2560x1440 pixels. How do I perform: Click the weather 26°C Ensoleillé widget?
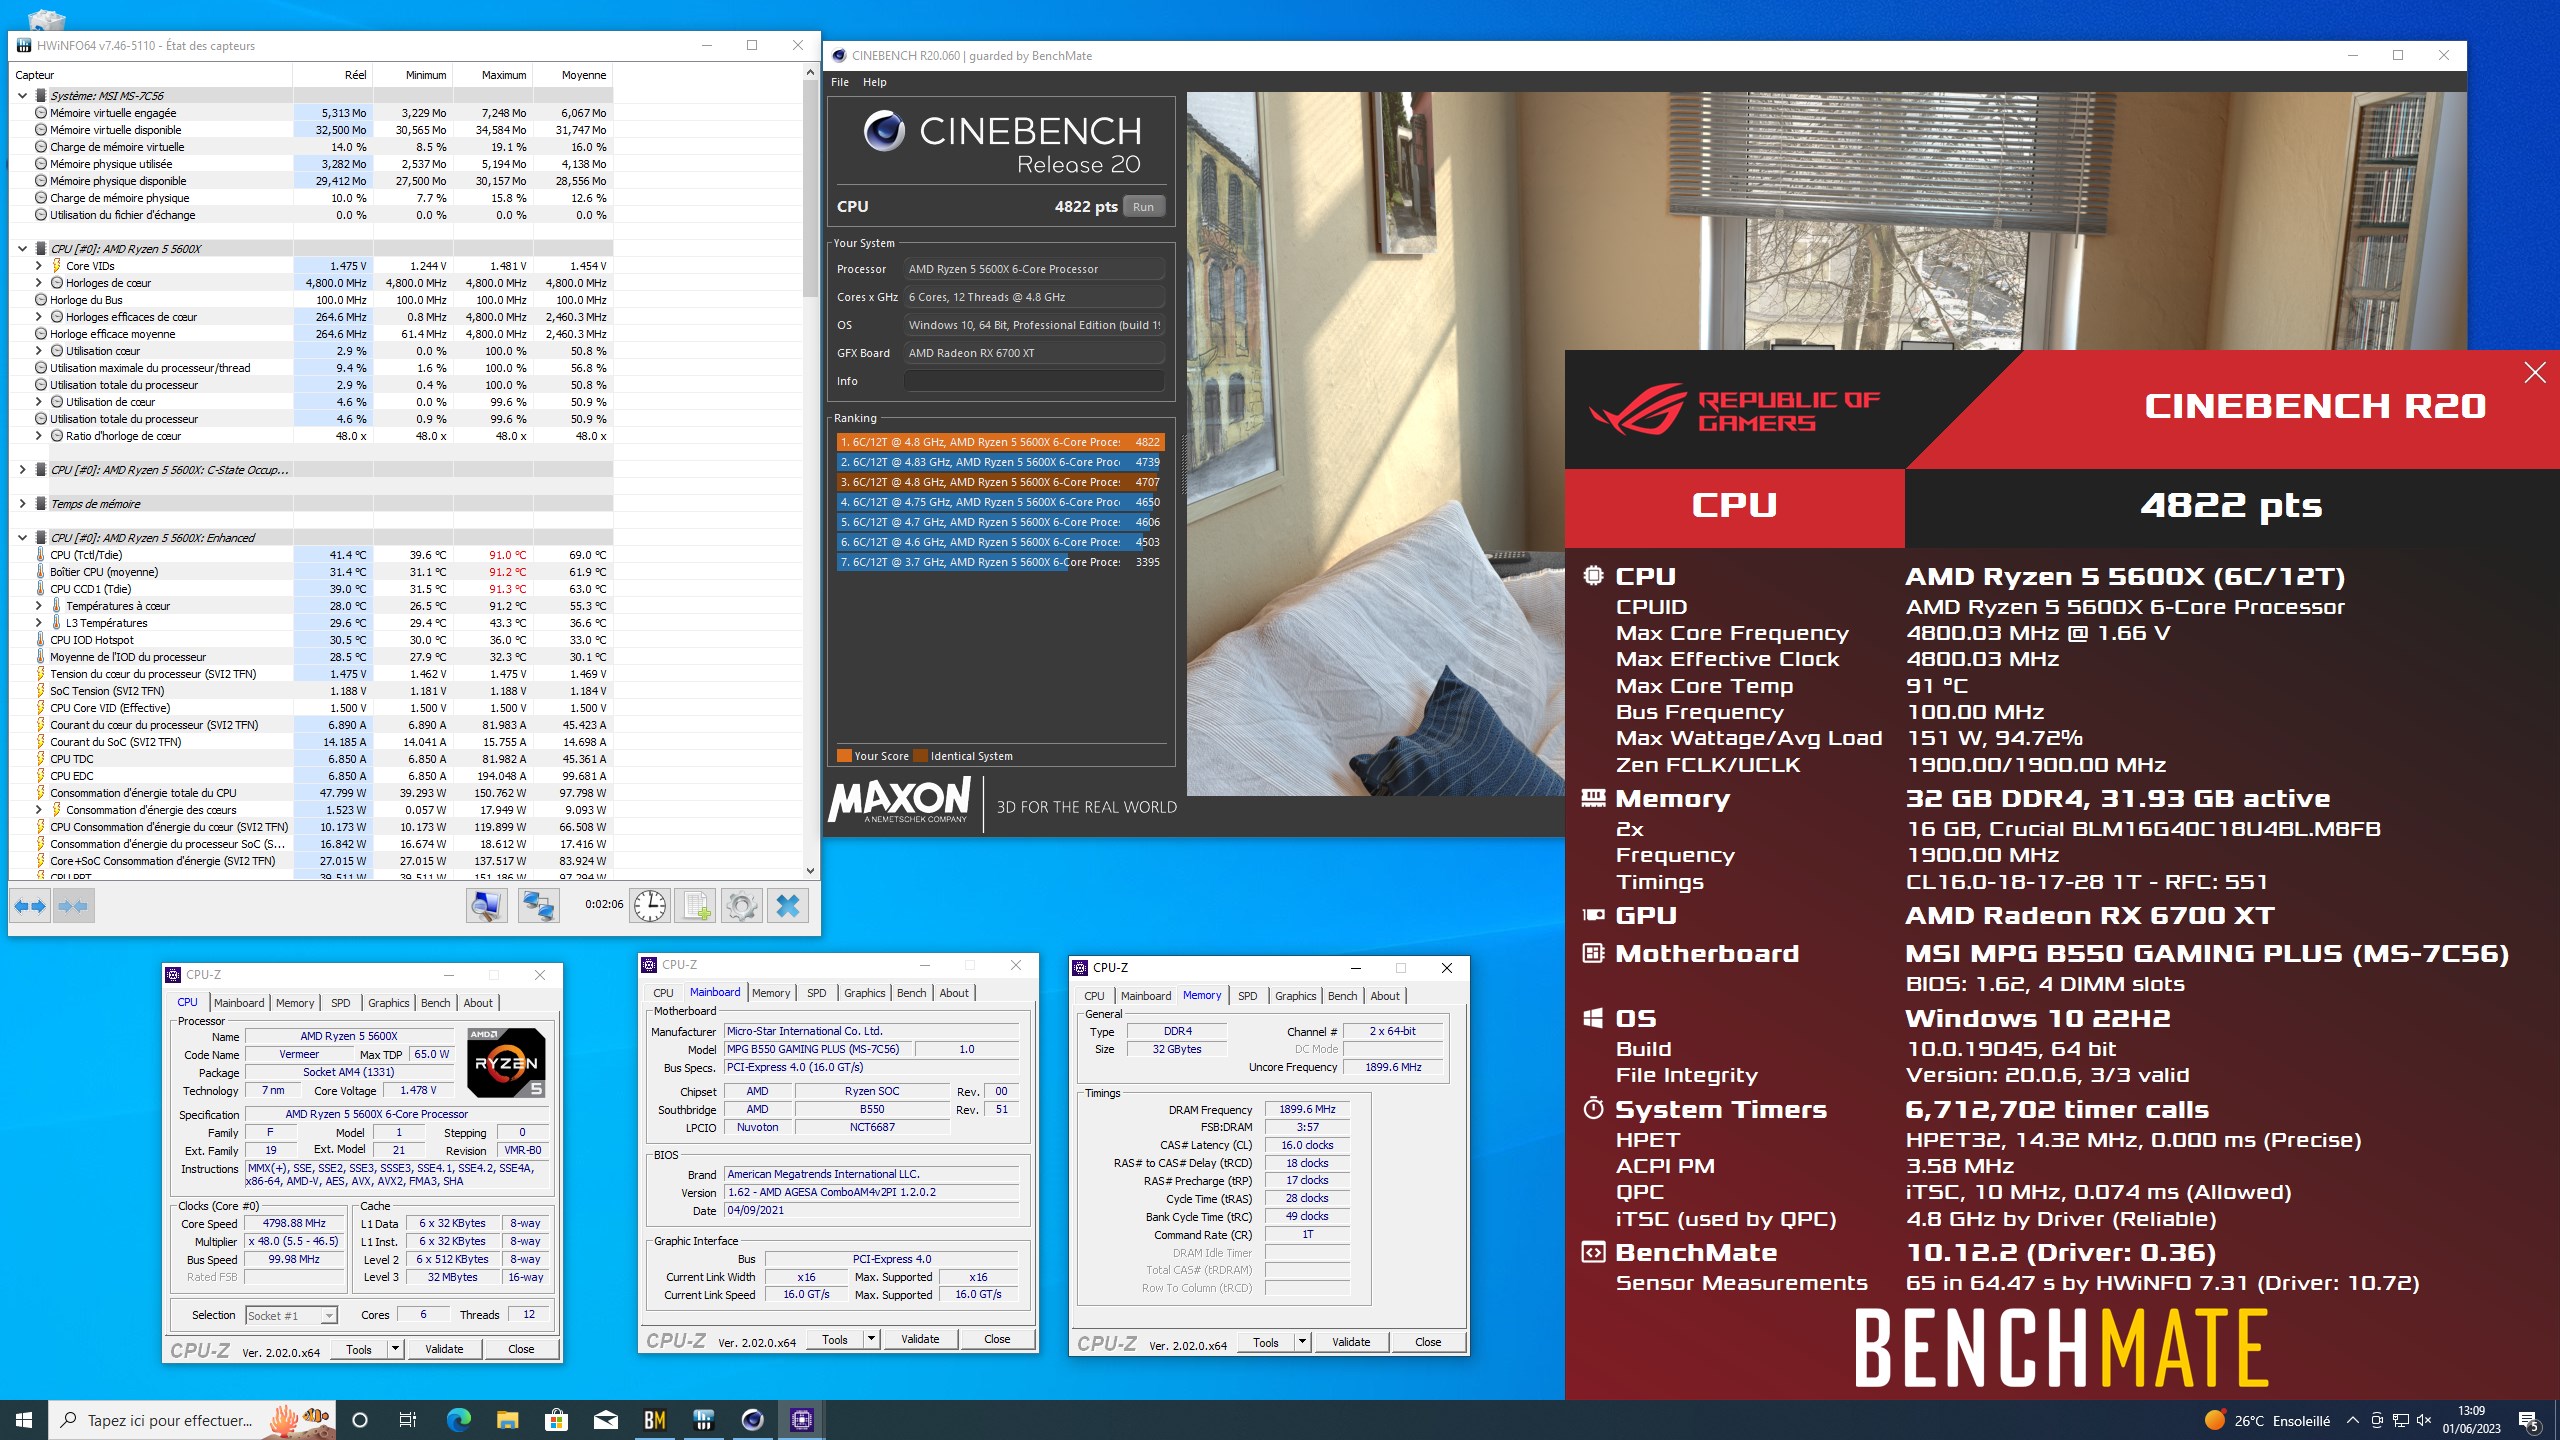pyautogui.click(x=2268, y=1420)
